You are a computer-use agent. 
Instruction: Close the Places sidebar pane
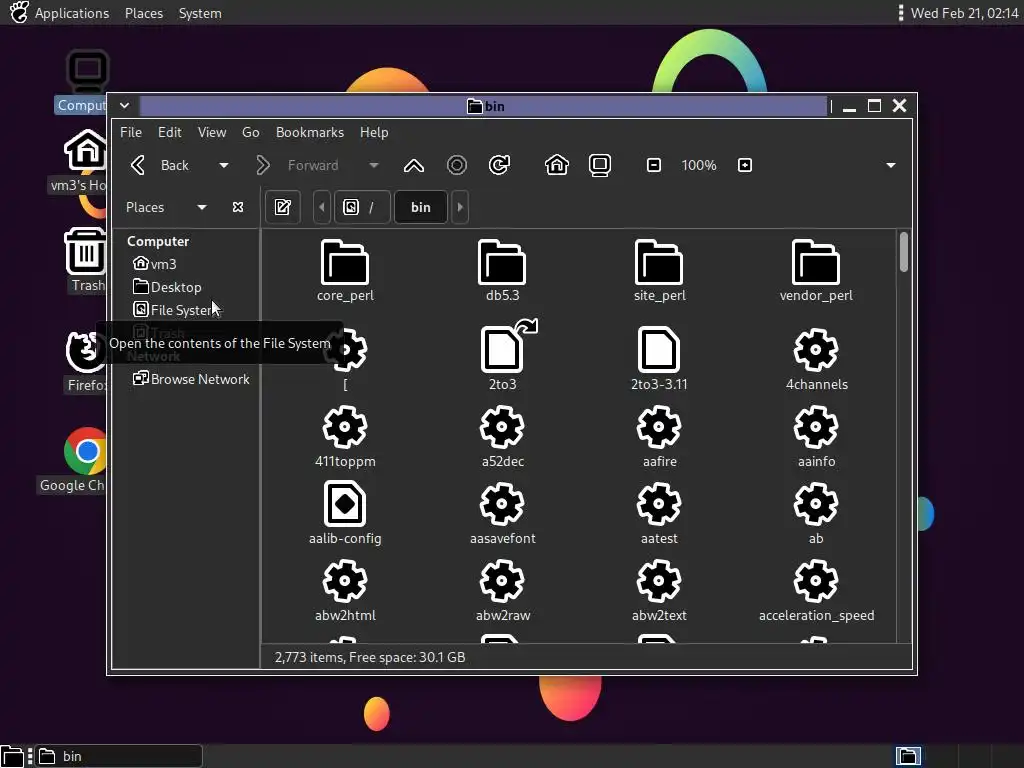pos(238,207)
